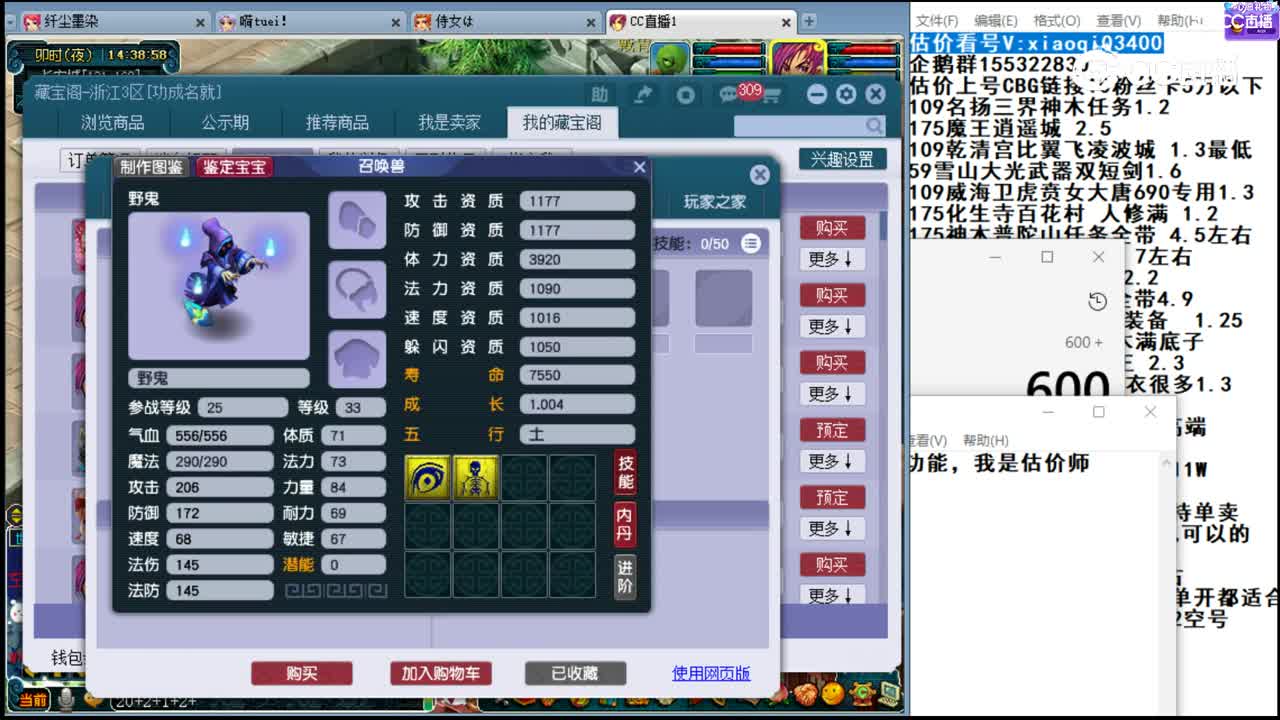This screenshot has height=720, width=1280.
Task: Click the pet name field 野鬼
Action: point(219,378)
